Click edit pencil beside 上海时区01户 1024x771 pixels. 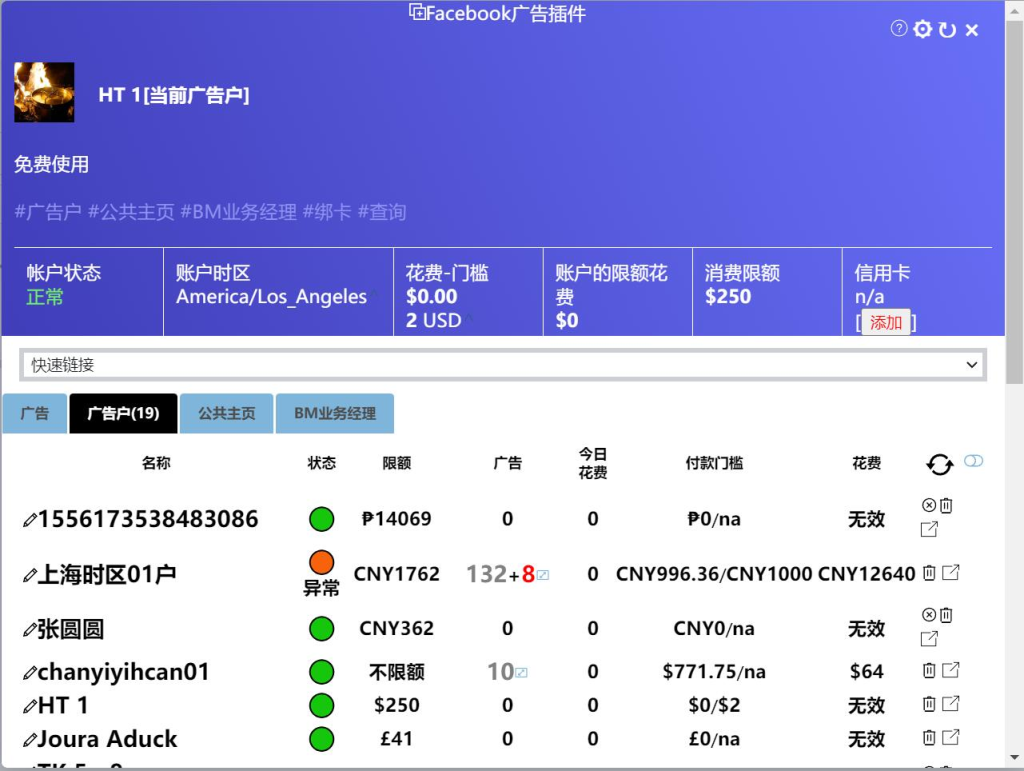click(29, 575)
